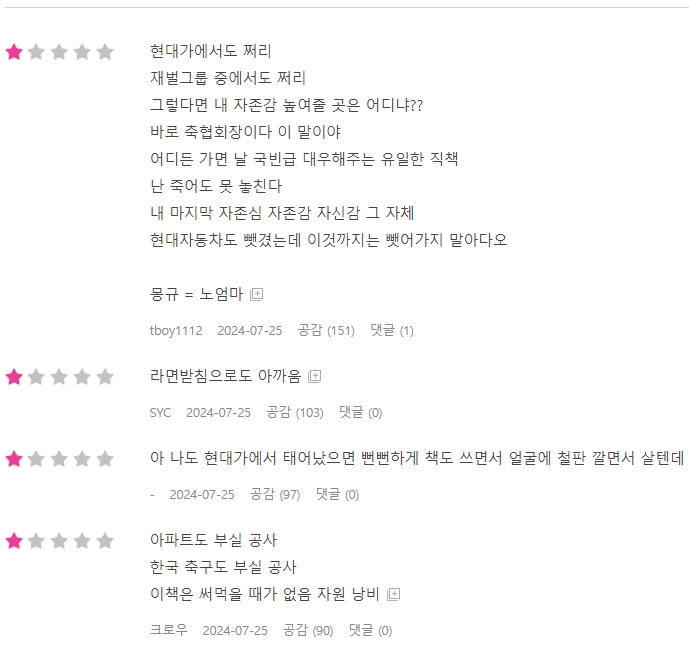Expand the '라면받침으로도 아까움' review
689x648 pixels.
(315, 376)
